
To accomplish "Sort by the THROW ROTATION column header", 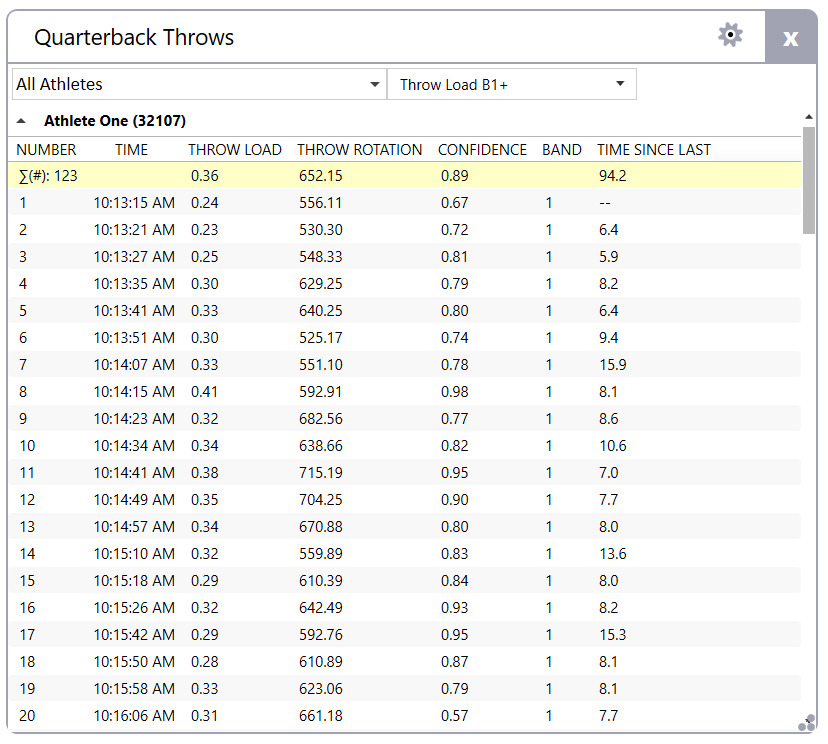I will click(359, 150).
